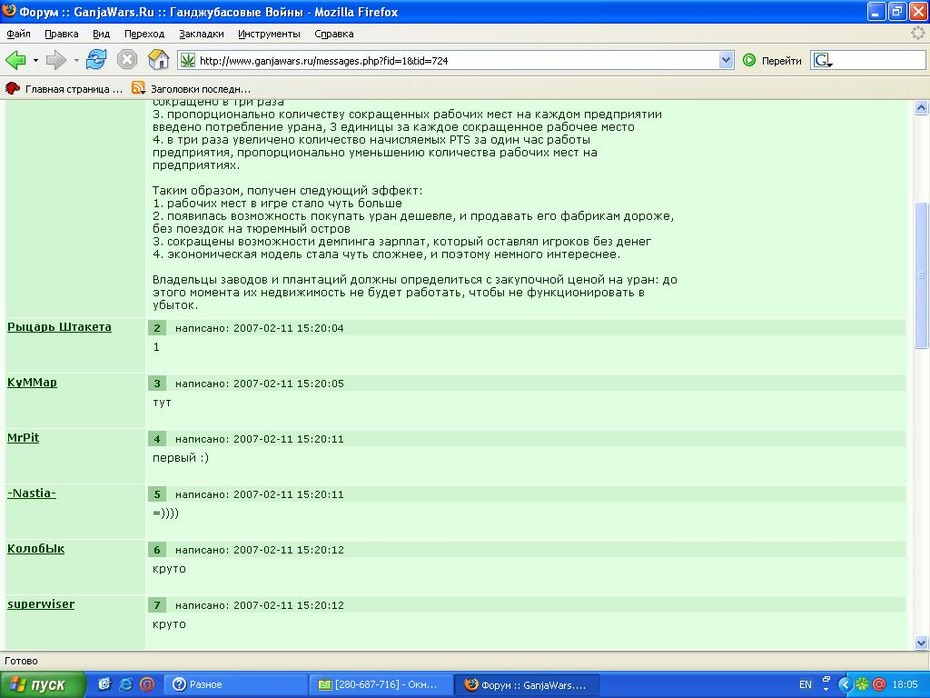Click post number 5 badge

pyautogui.click(x=157, y=494)
